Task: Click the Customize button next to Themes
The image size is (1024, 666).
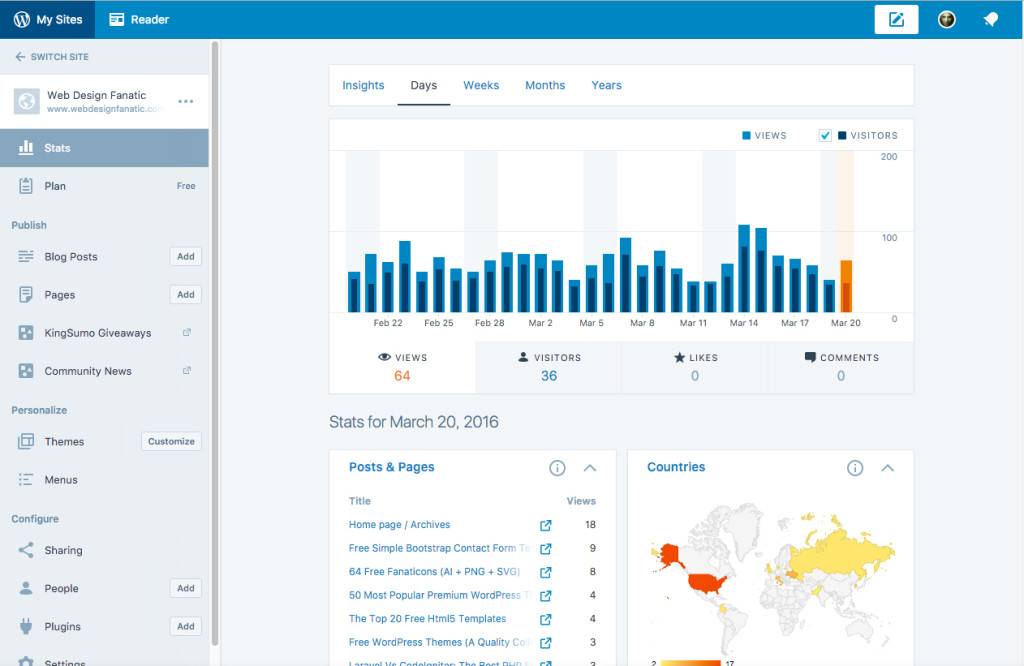Action: click(x=171, y=442)
